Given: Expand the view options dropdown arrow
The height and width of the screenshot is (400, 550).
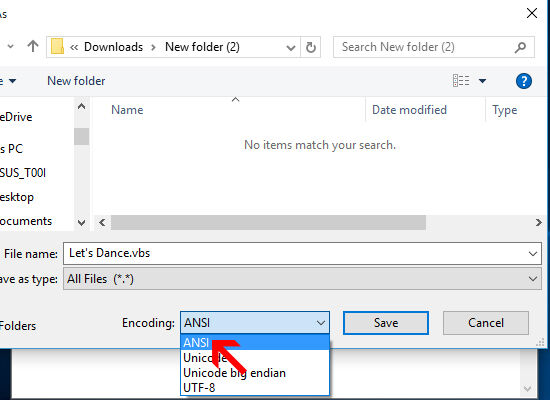Looking at the screenshot, I should click(x=483, y=81).
